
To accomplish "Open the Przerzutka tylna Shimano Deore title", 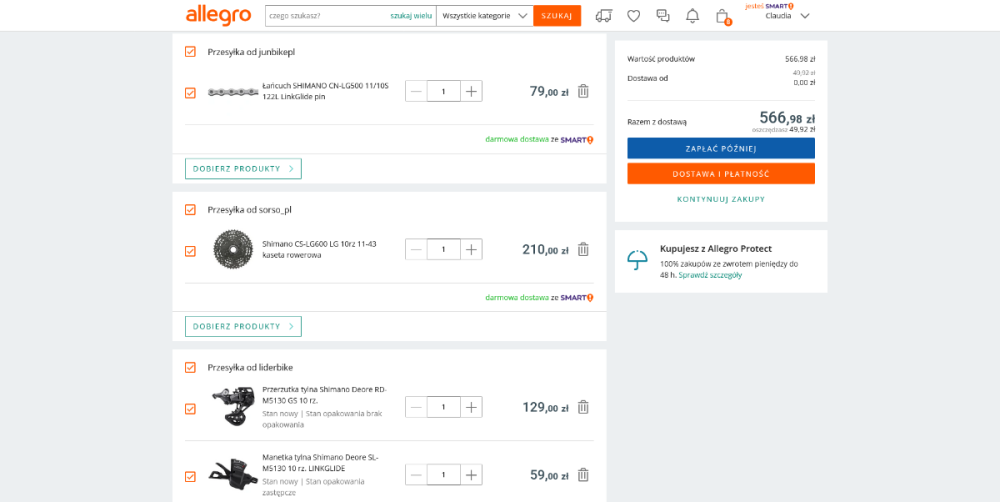I will pyautogui.click(x=325, y=395).
